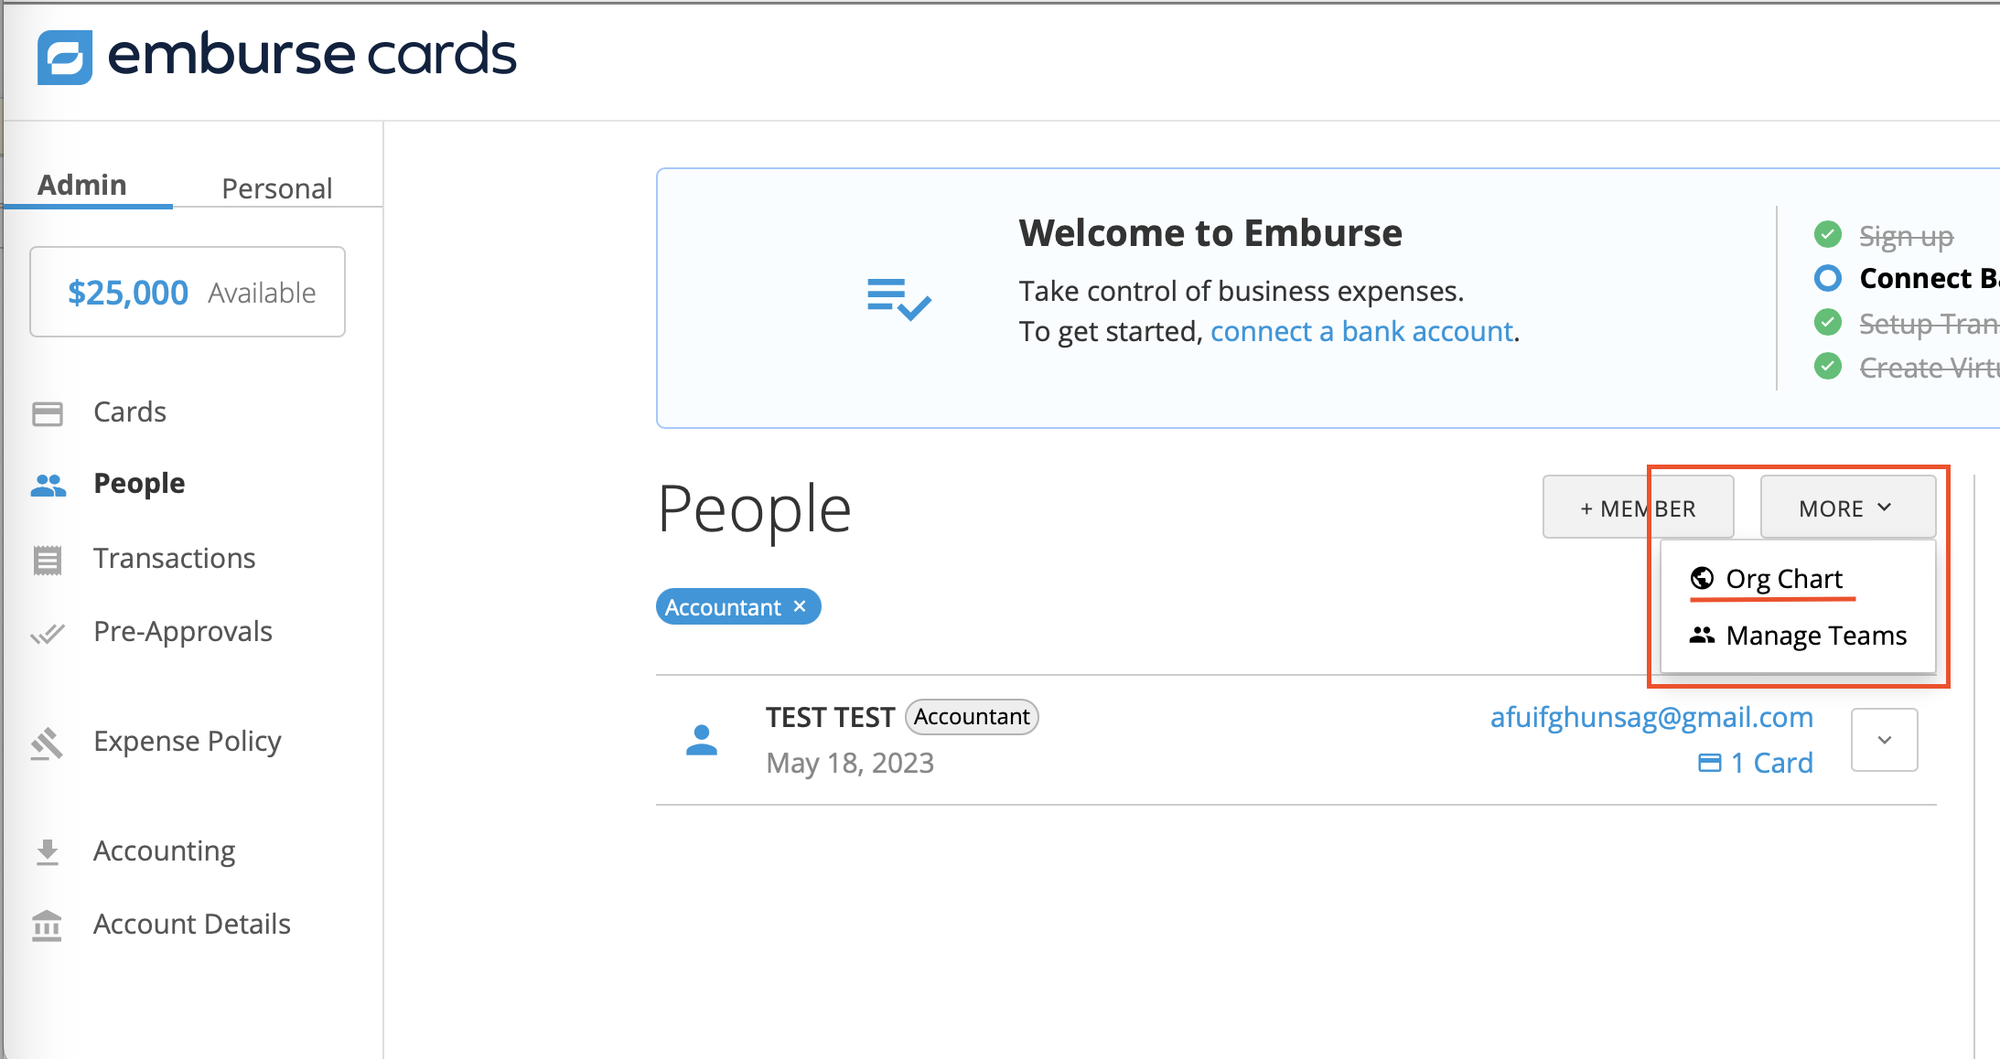The height and width of the screenshot is (1059, 2000).
Task: Expand the MORE dropdown
Action: tap(1847, 507)
